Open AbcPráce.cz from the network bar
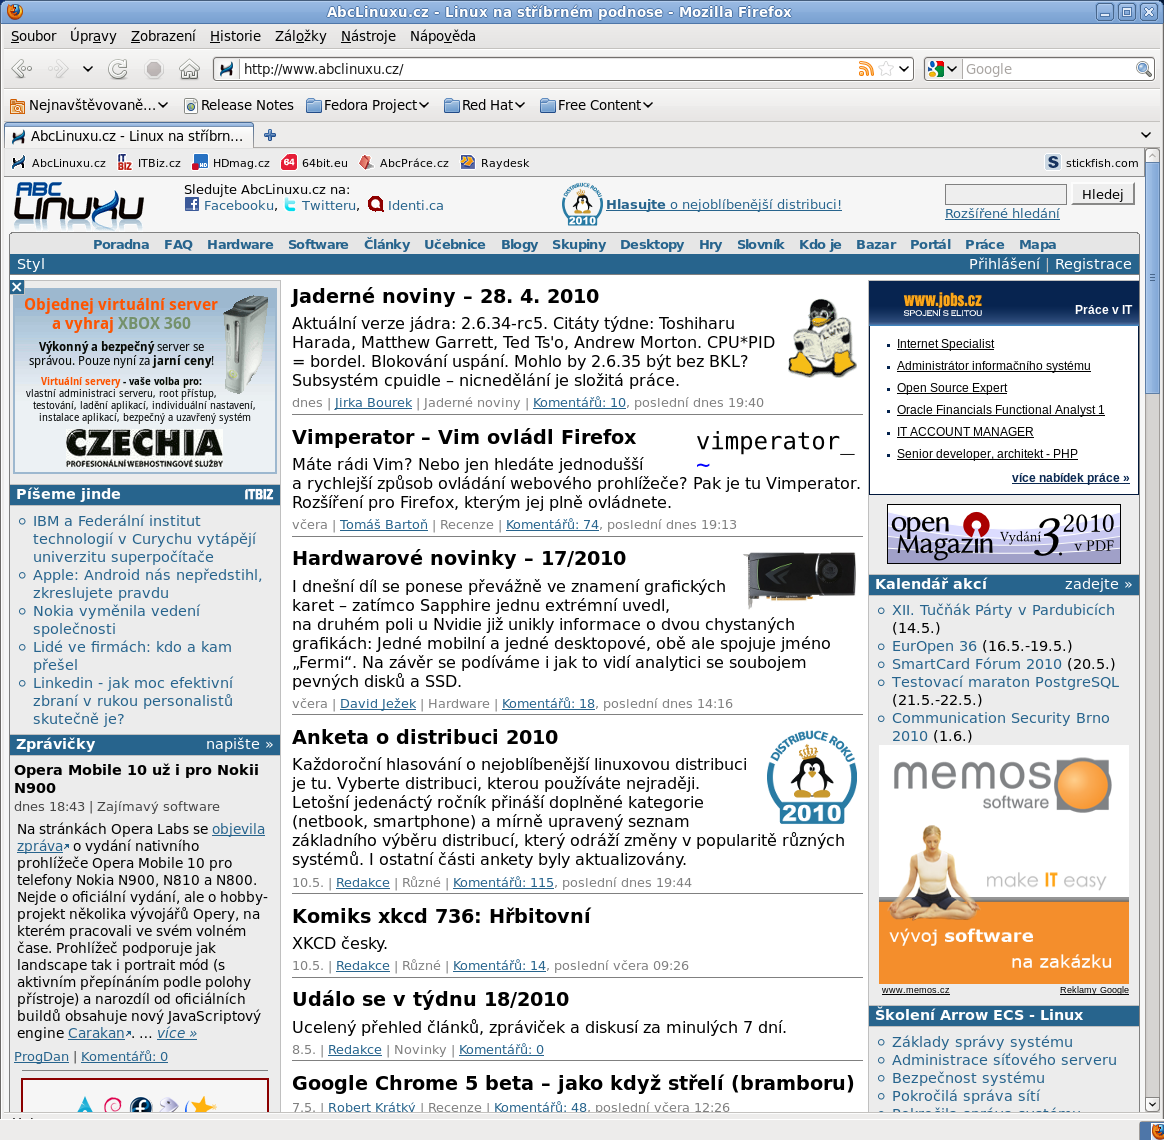 pyautogui.click(x=404, y=163)
